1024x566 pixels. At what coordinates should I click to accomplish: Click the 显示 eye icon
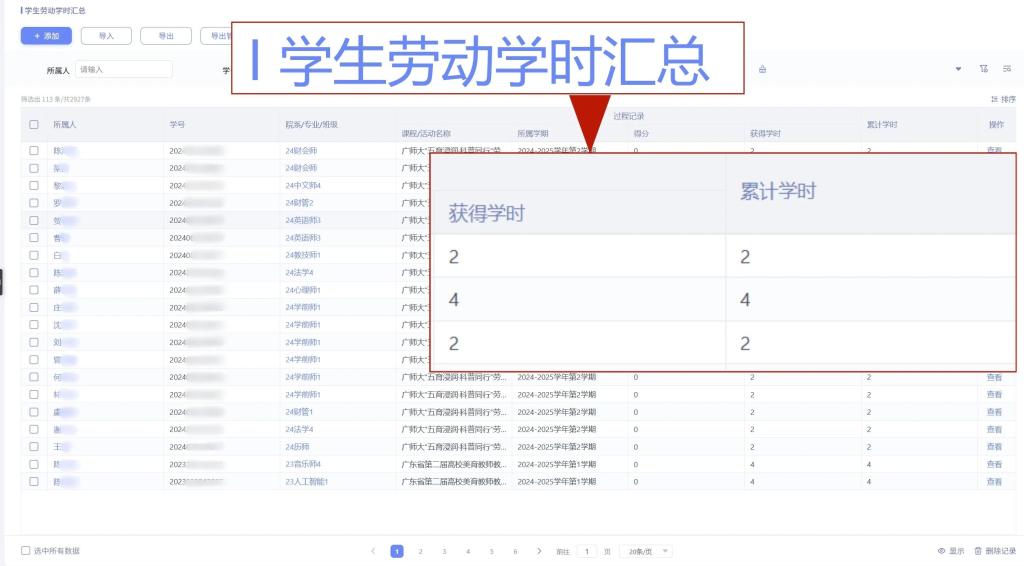coord(950,551)
